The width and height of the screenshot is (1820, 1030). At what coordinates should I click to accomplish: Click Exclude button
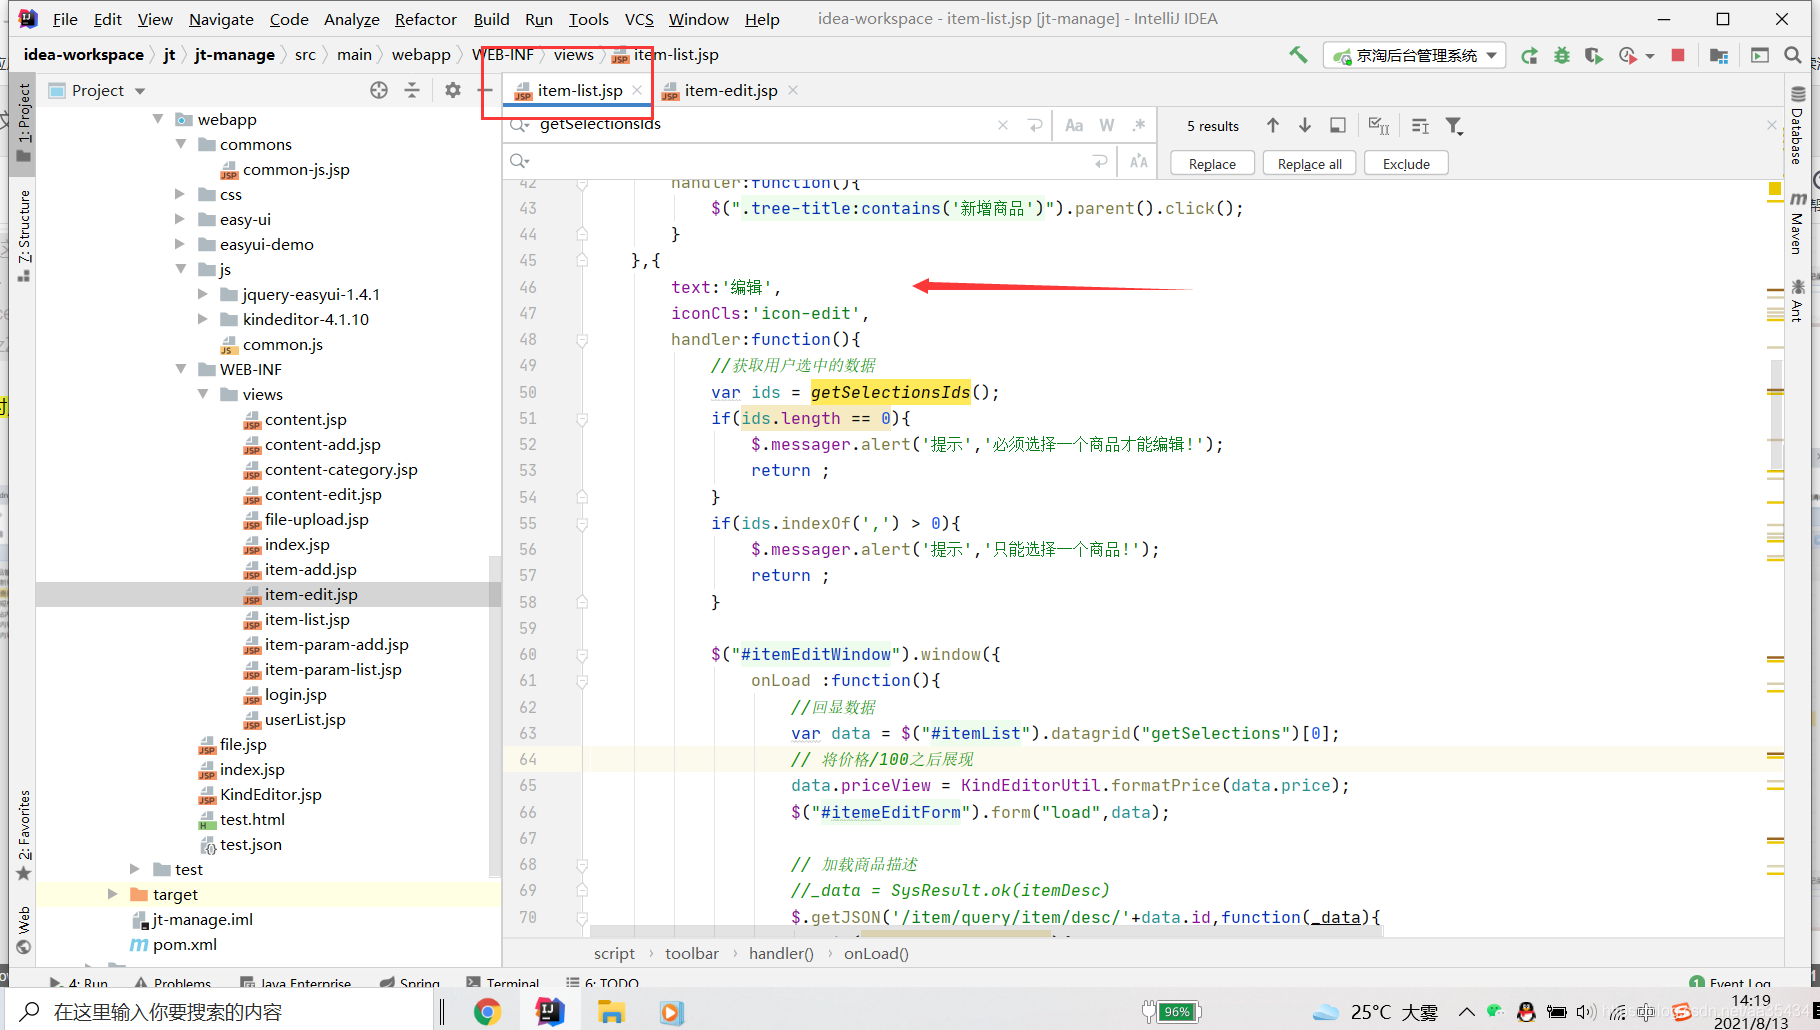click(1406, 164)
